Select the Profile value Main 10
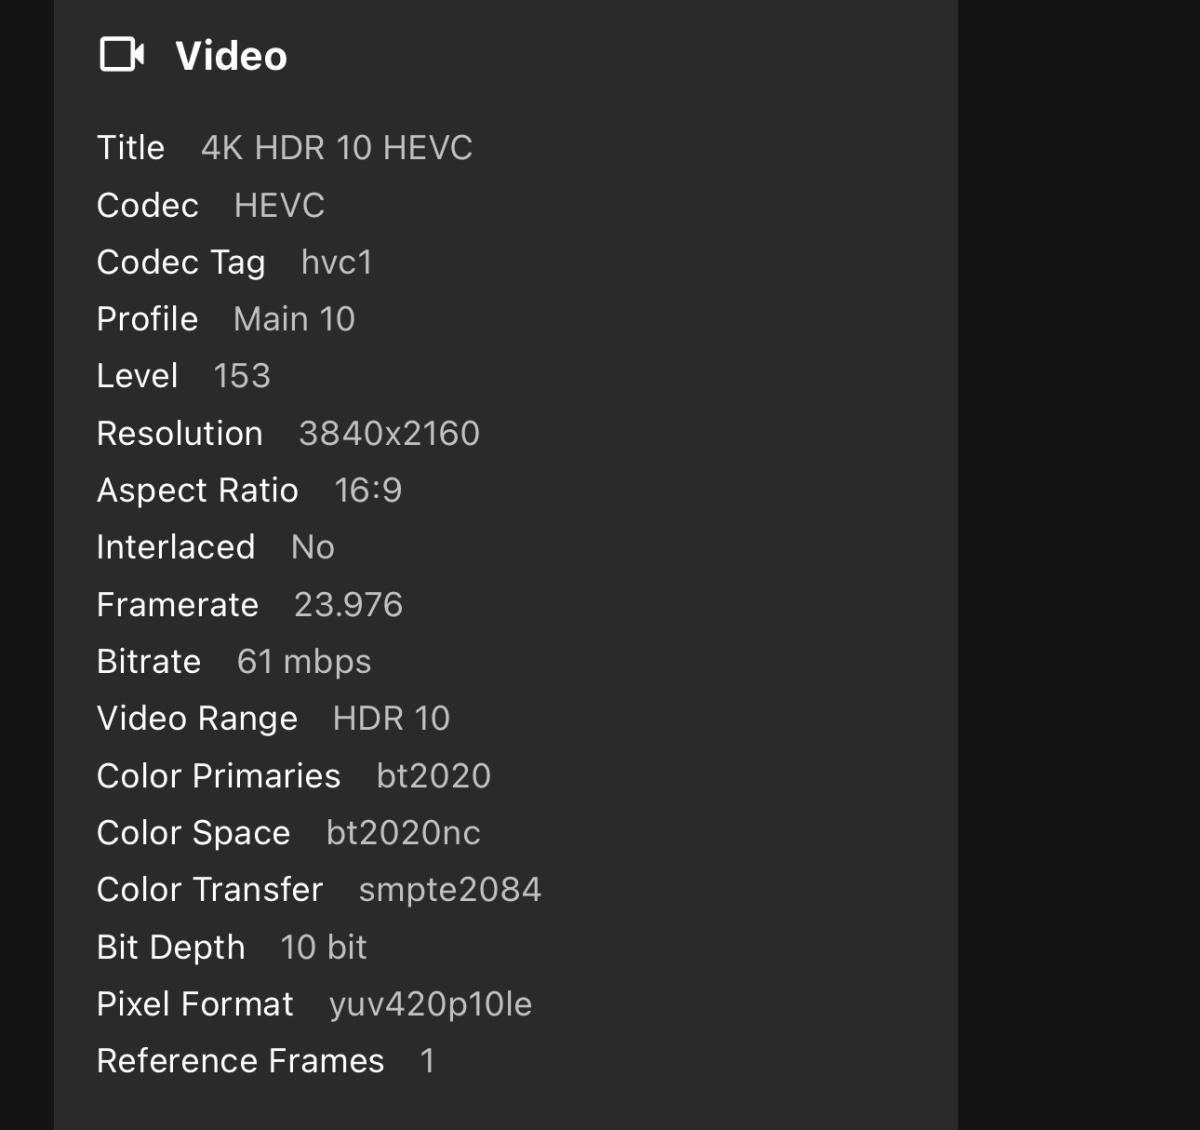 [294, 319]
